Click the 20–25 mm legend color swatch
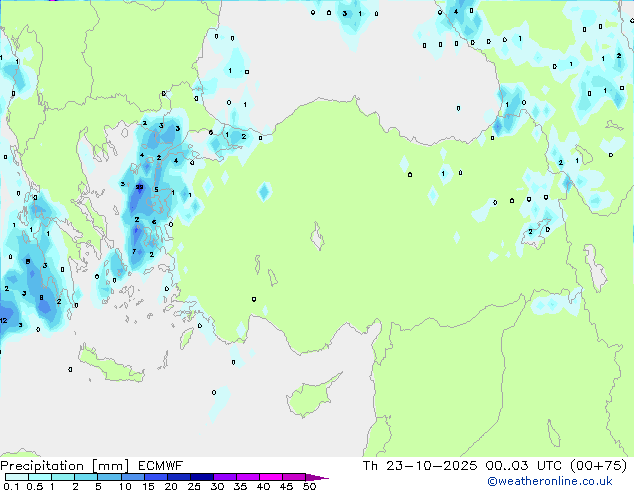 tap(179, 477)
